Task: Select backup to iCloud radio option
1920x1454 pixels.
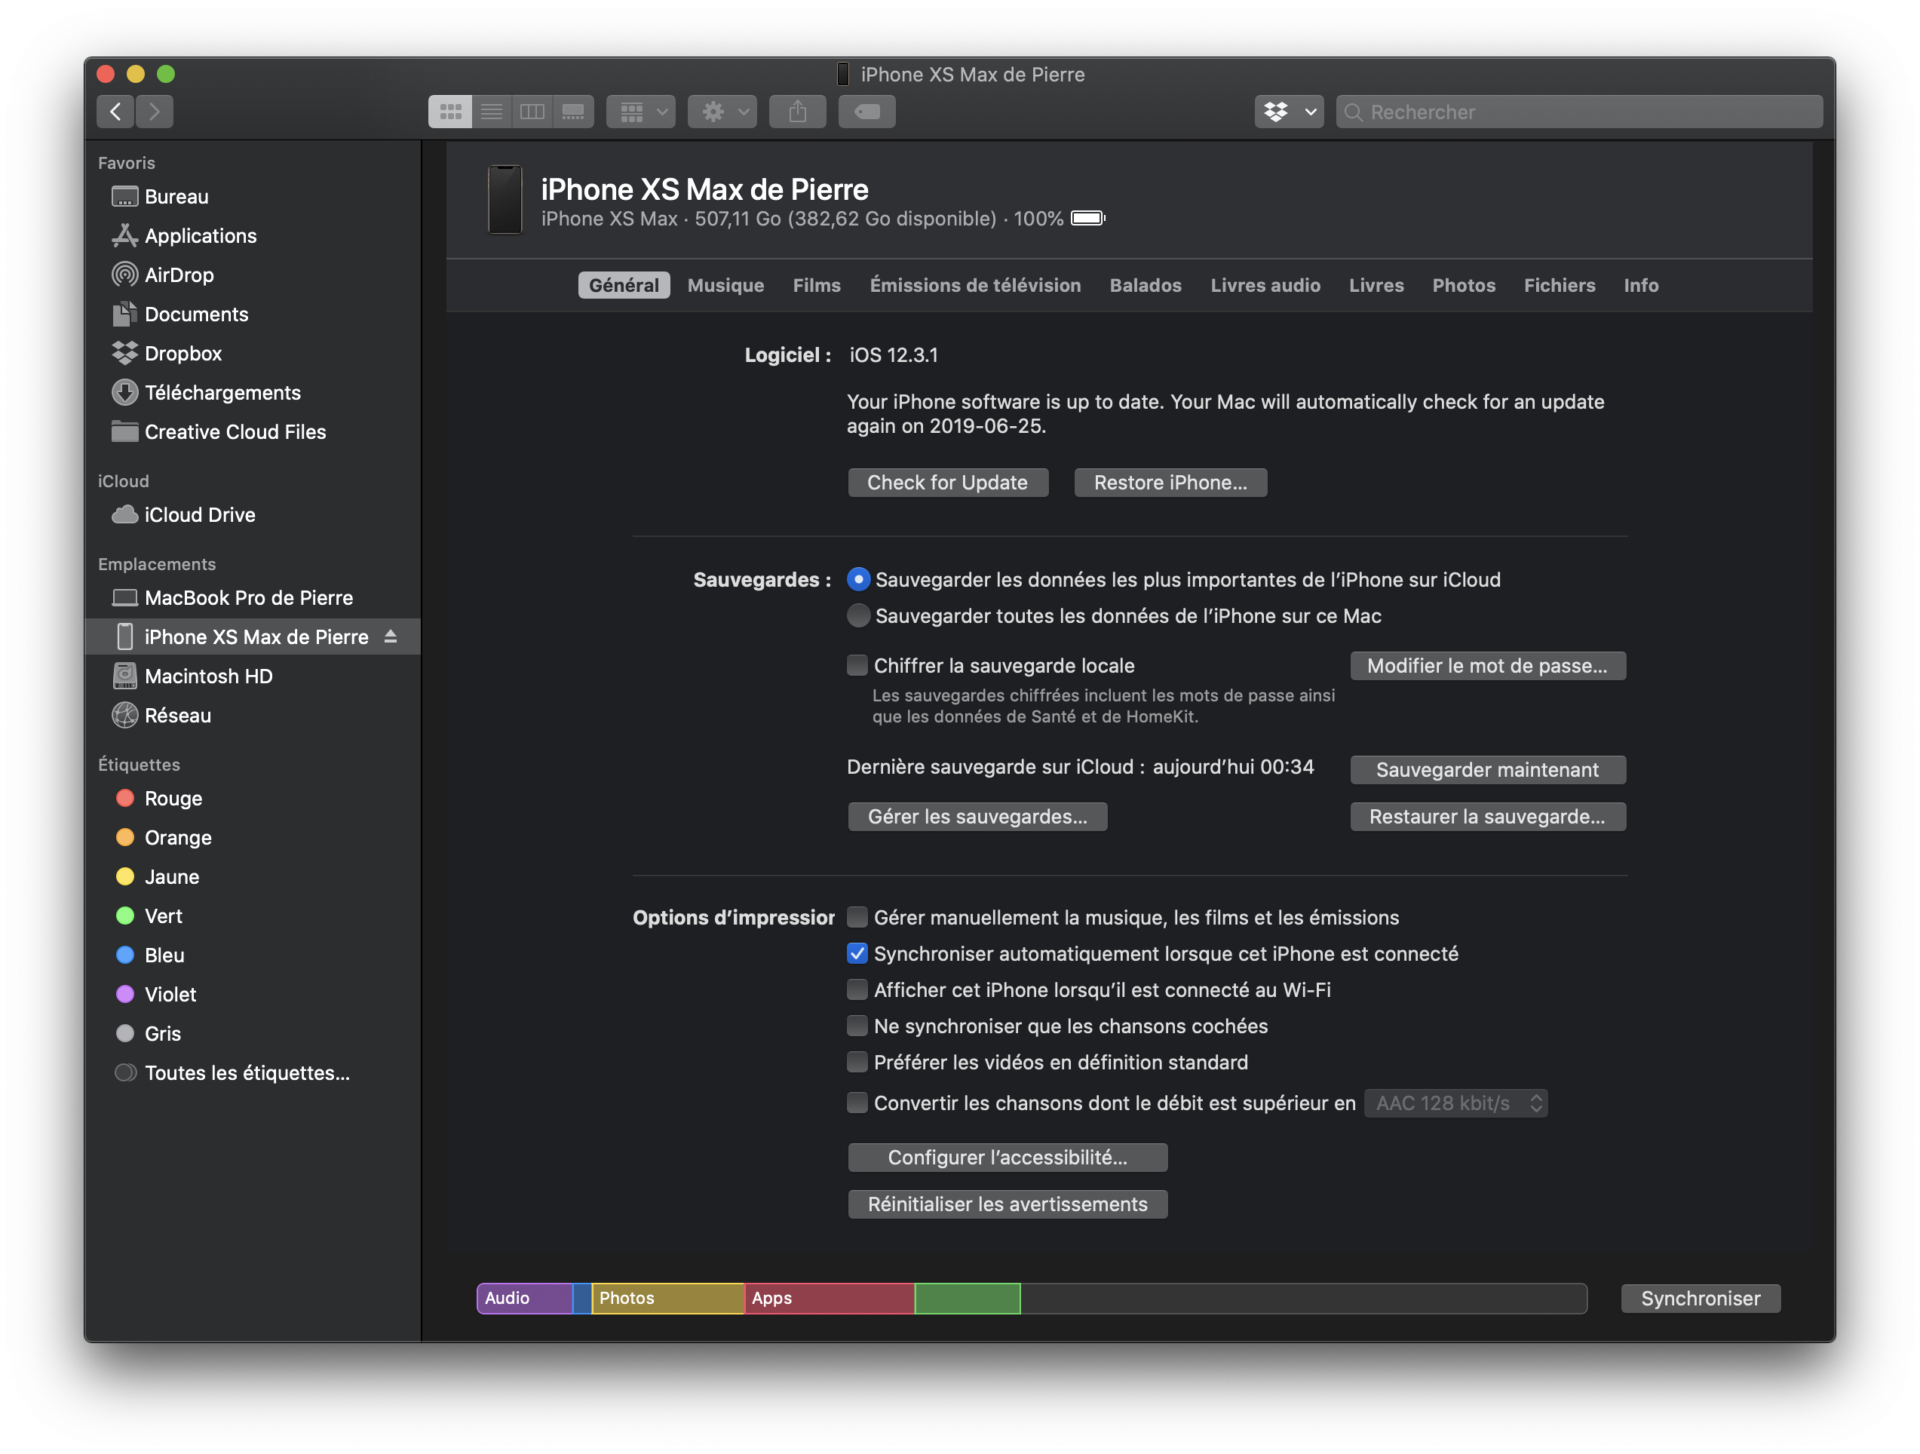Action: point(858,580)
